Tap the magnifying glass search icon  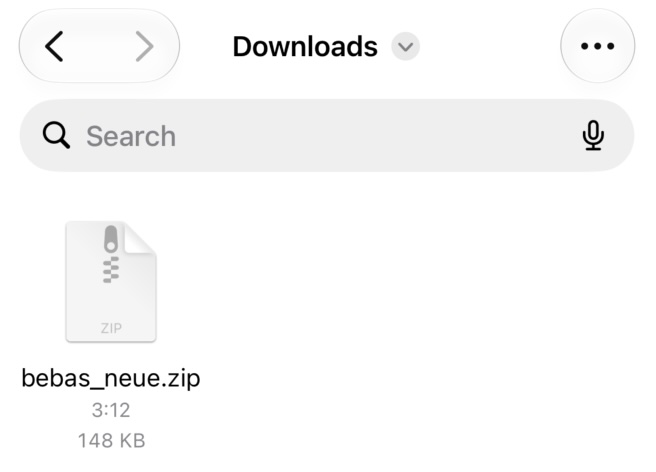pos(56,135)
